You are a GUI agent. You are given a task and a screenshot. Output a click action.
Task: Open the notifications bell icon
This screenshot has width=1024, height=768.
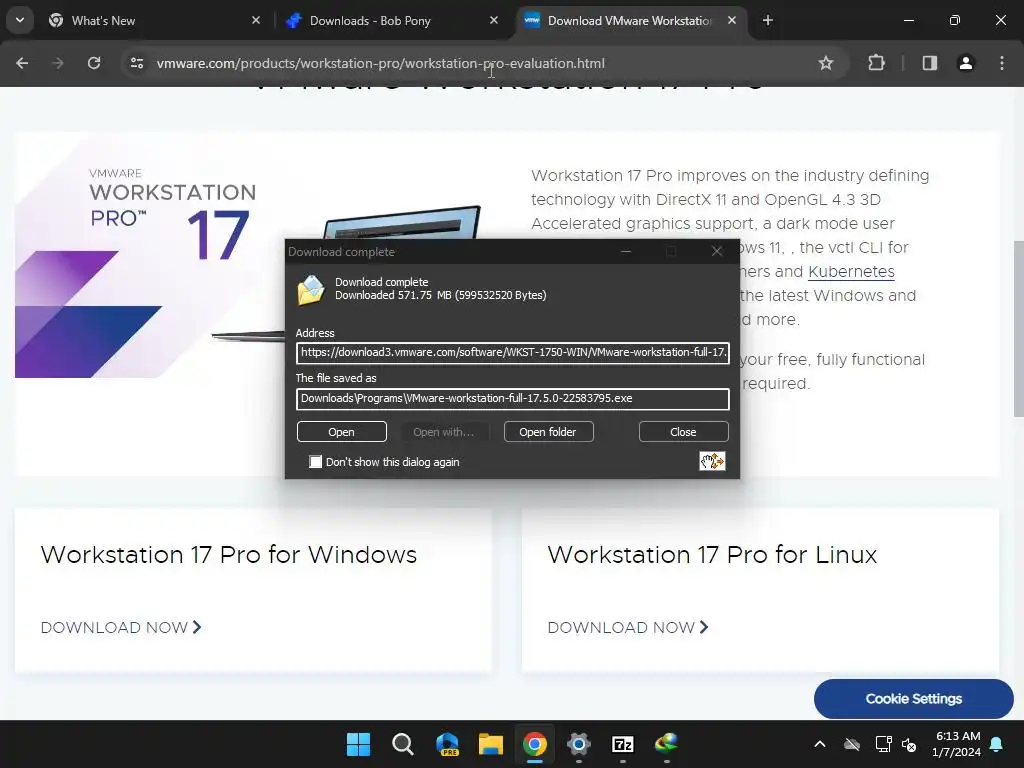coord(997,744)
